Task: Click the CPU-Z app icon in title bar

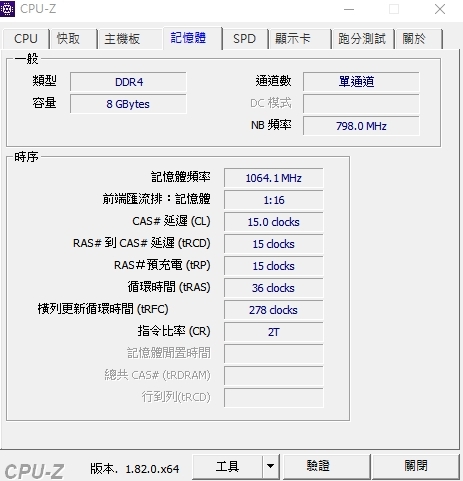Action: tap(7, 9)
